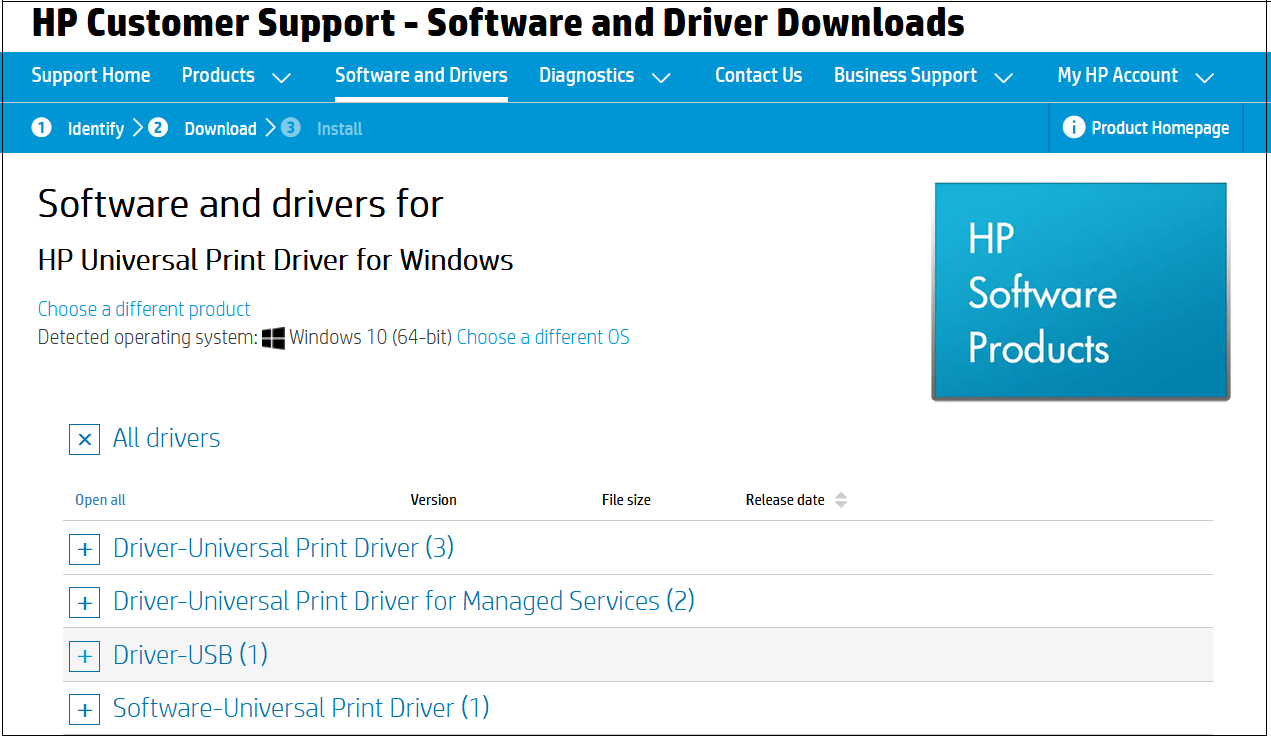Viewport: 1271px width, 742px height.
Task: Click the step 3 number circle
Action: point(290,127)
